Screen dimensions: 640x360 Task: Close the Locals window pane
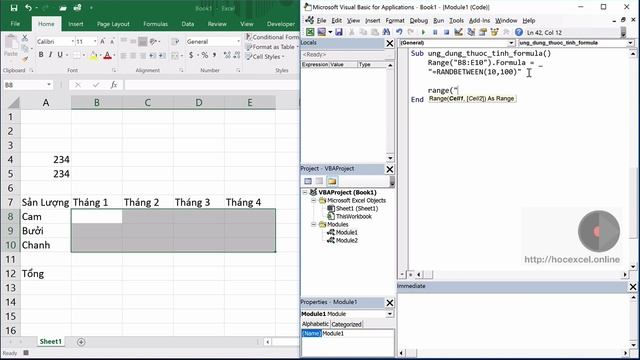pyautogui.click(x=390, y=43)
